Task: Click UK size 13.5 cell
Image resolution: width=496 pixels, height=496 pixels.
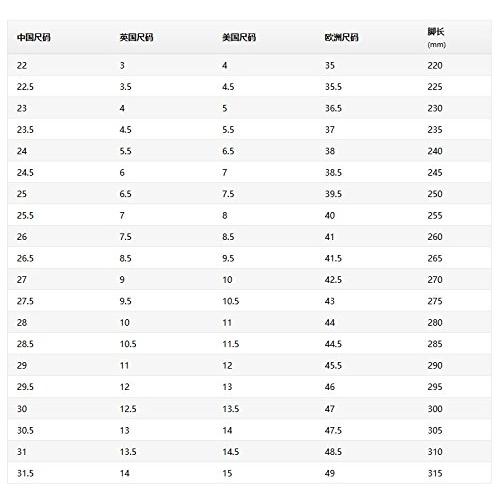Action: (128, 452)
